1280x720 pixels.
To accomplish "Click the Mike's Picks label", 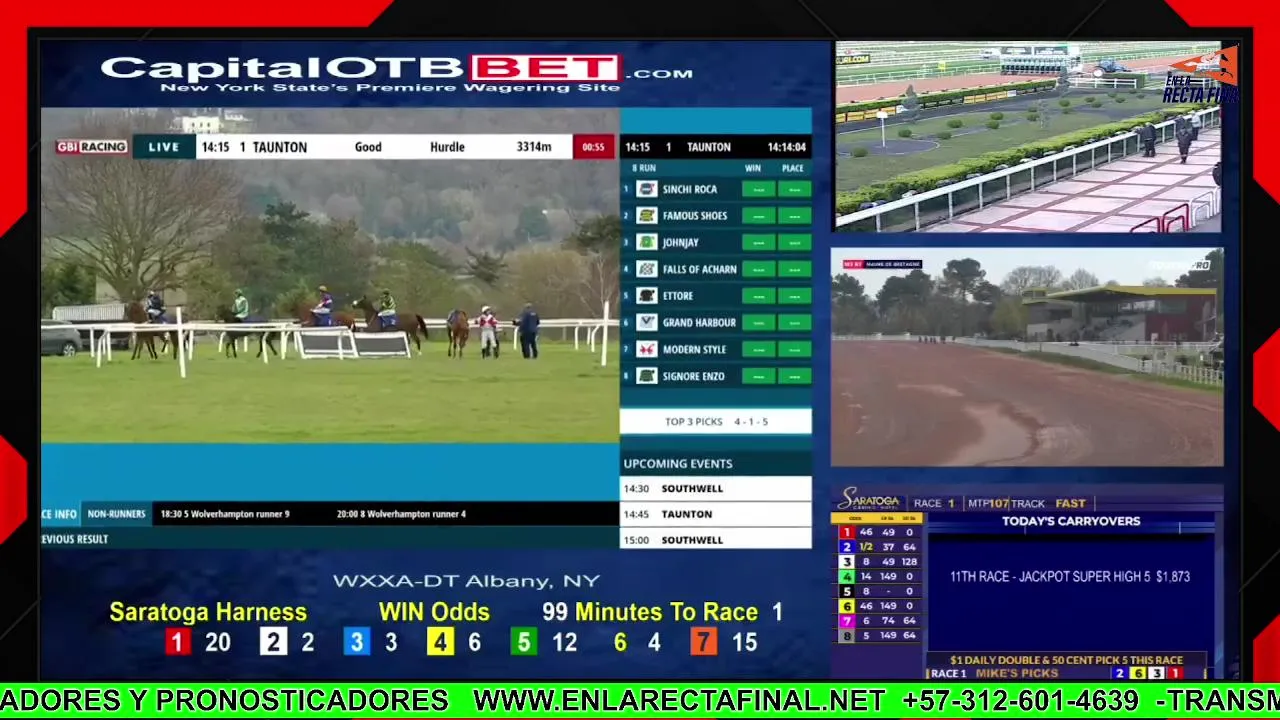I will [x=1017, y=674].
